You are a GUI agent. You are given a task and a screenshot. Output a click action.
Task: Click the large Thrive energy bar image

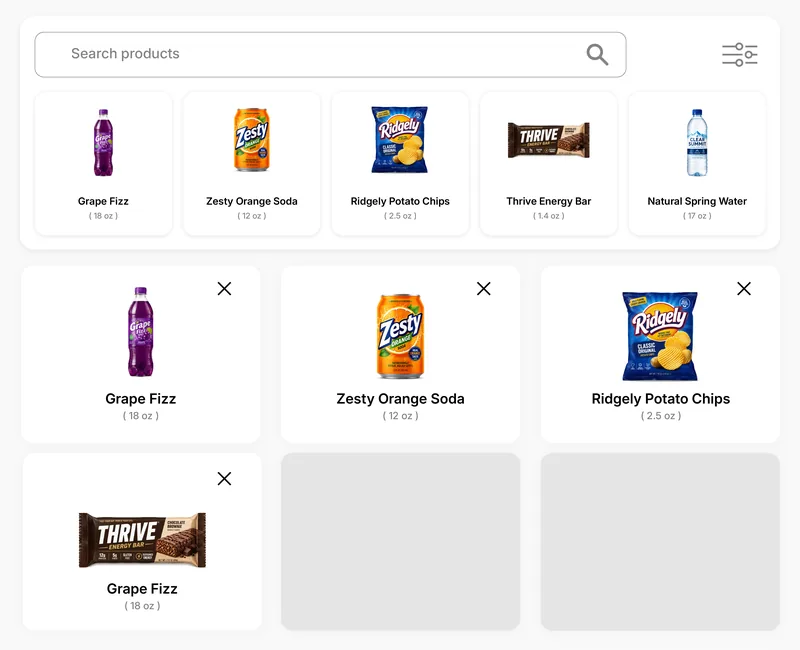click(x=142, y=540)
